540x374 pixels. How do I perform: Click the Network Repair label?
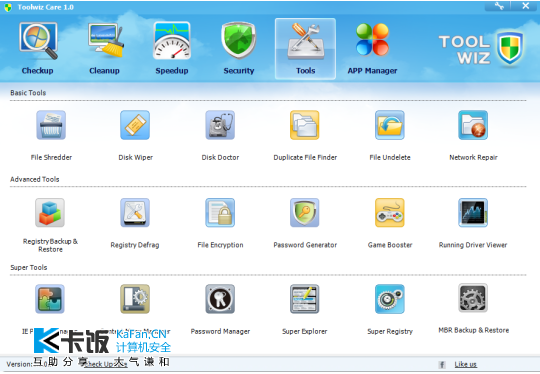(x=473, y=157)
